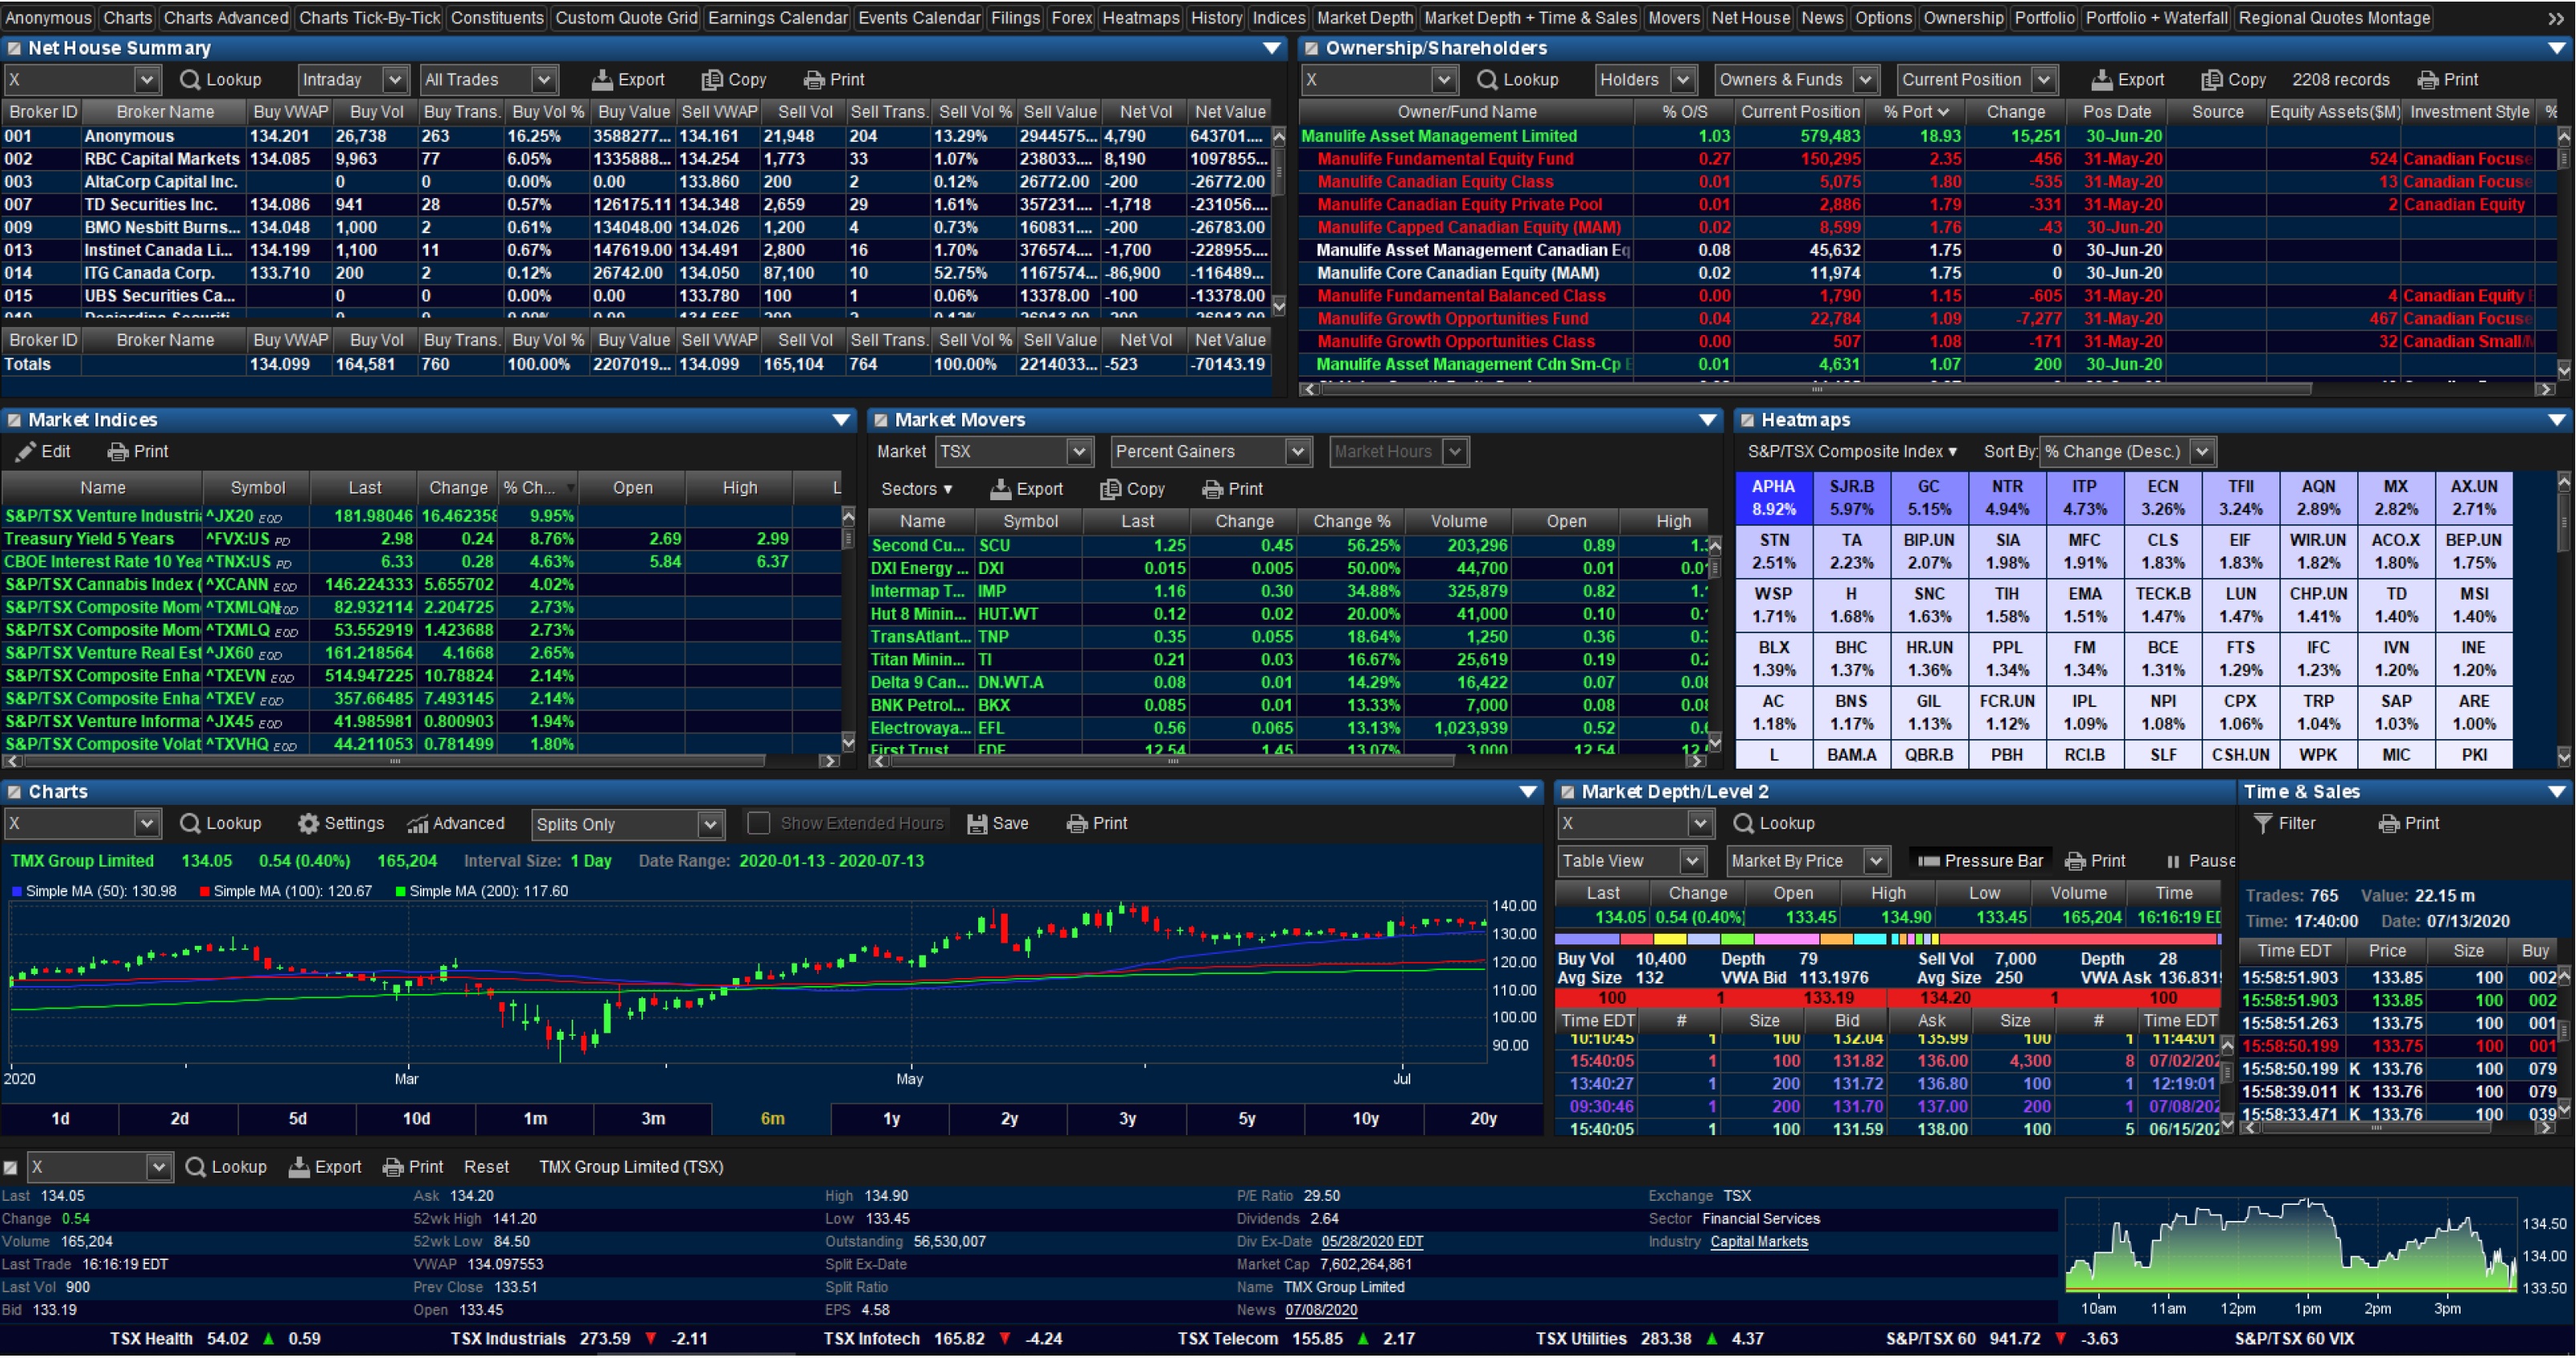The height and width of the screenshot is (1358, 2576).
Task: Open the Capital Markets industry link
Action: [1759, 1242]
